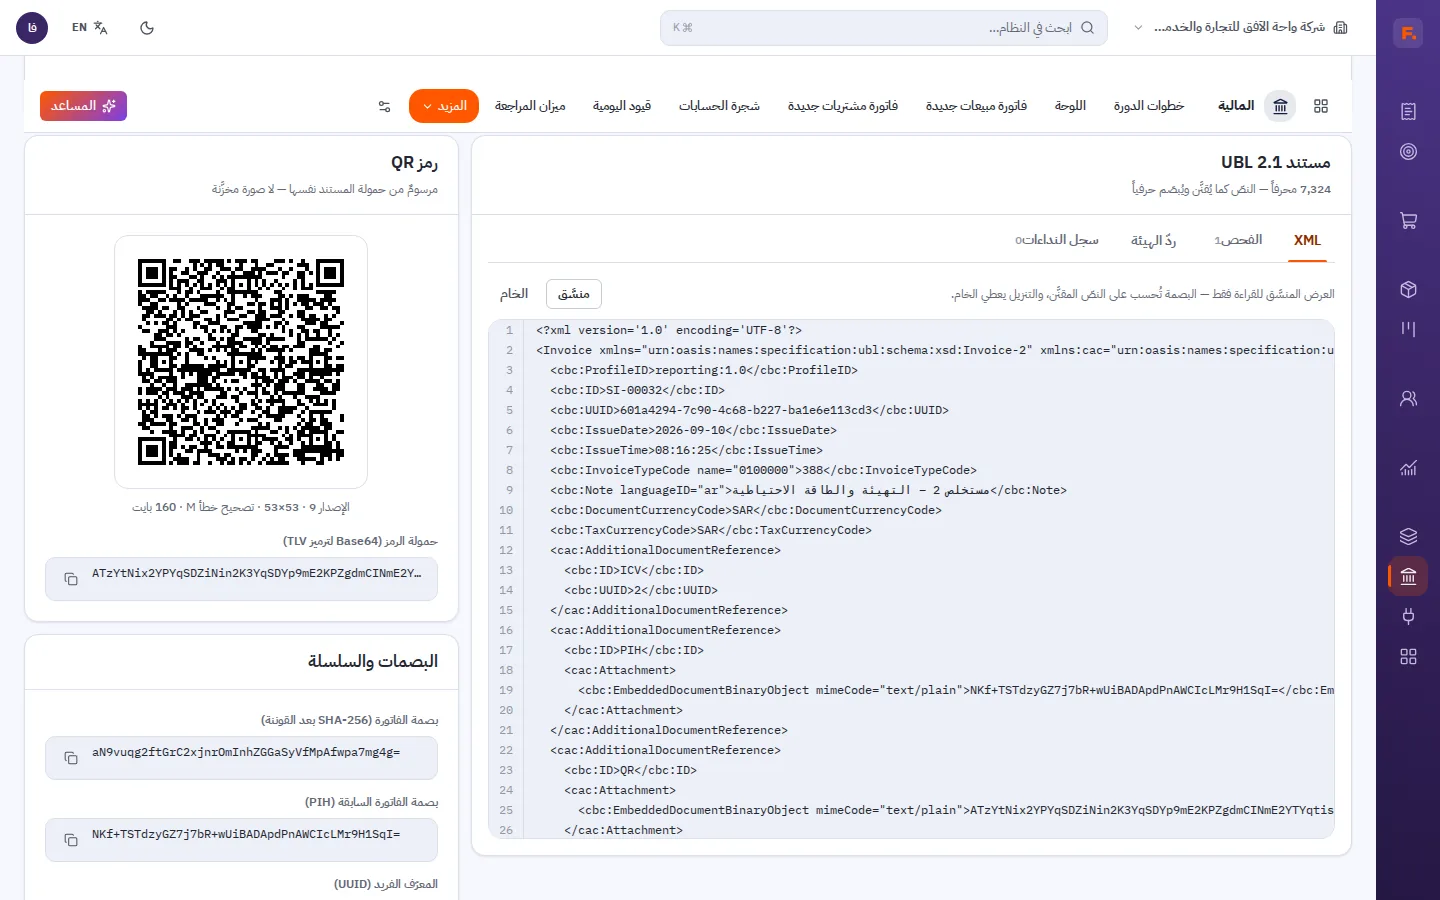Expand the المزيد dropdown button

[x=444, y=106]
